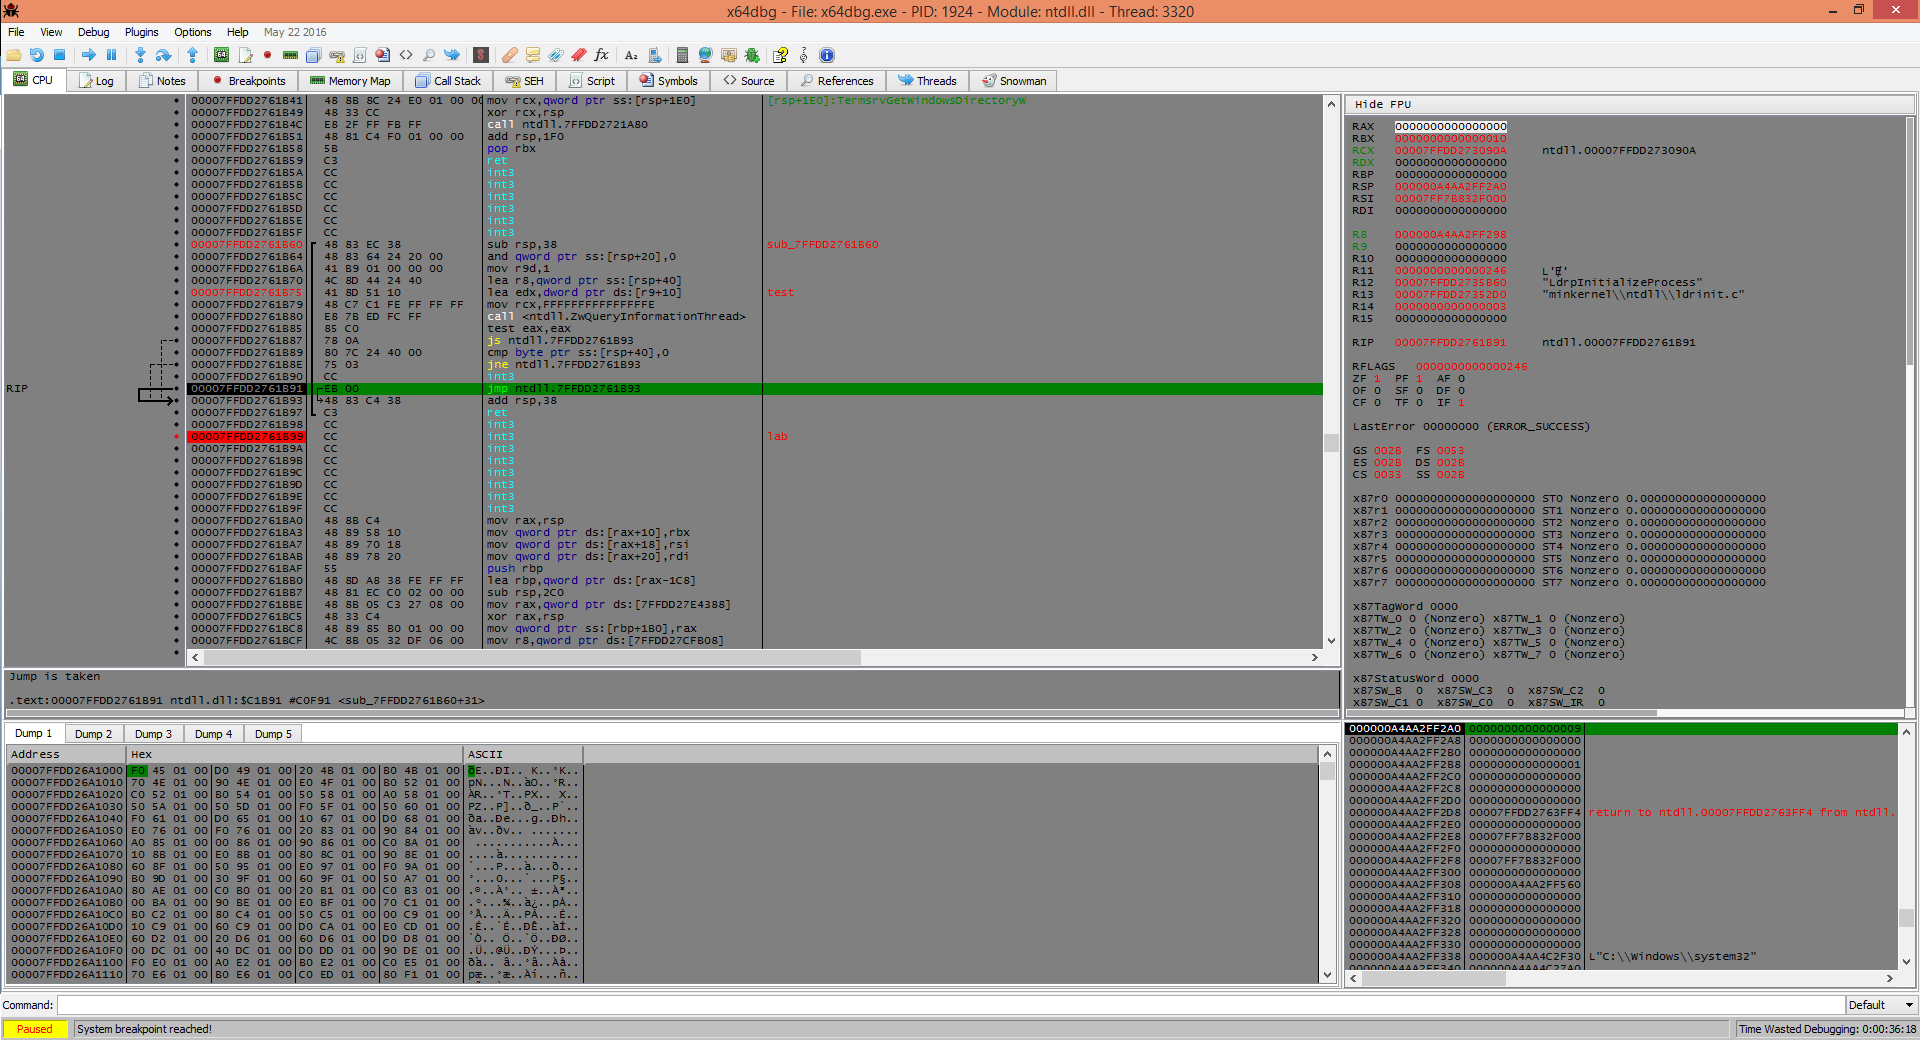This screenshot has width=1920, height=1040.
Task: Click the Bookmarks red marker icon
Action: [x=579, y=55]
